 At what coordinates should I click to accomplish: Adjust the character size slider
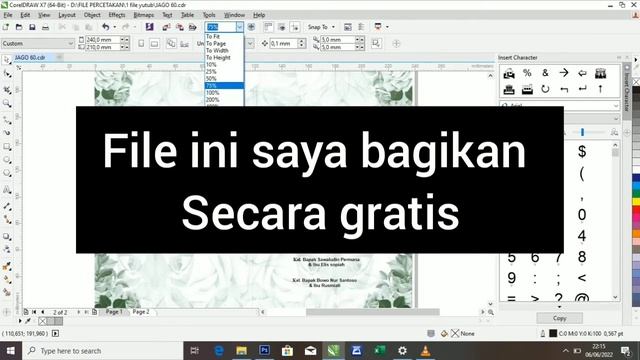pos(582,132)
